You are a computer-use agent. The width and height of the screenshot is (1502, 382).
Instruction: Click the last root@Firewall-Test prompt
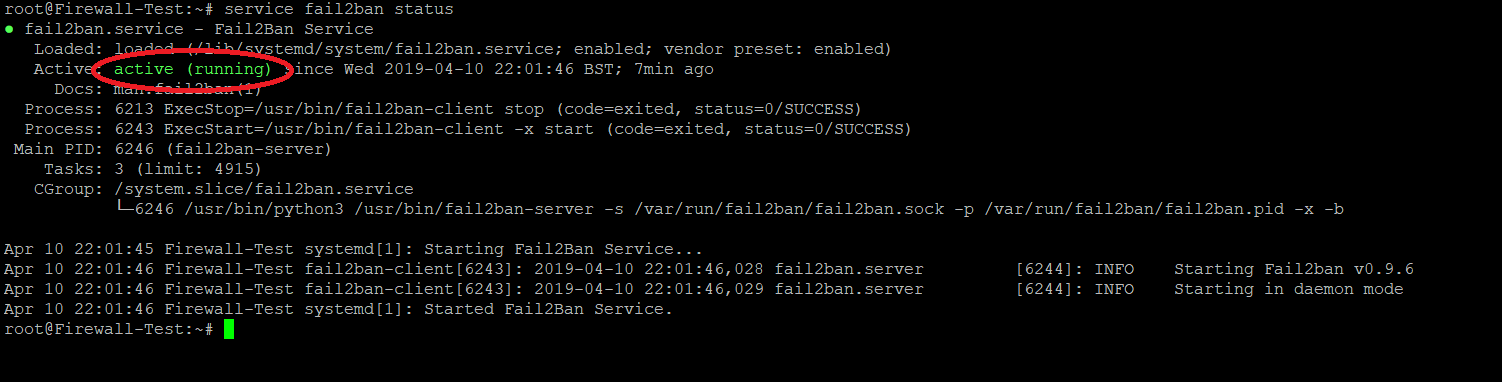109,330
